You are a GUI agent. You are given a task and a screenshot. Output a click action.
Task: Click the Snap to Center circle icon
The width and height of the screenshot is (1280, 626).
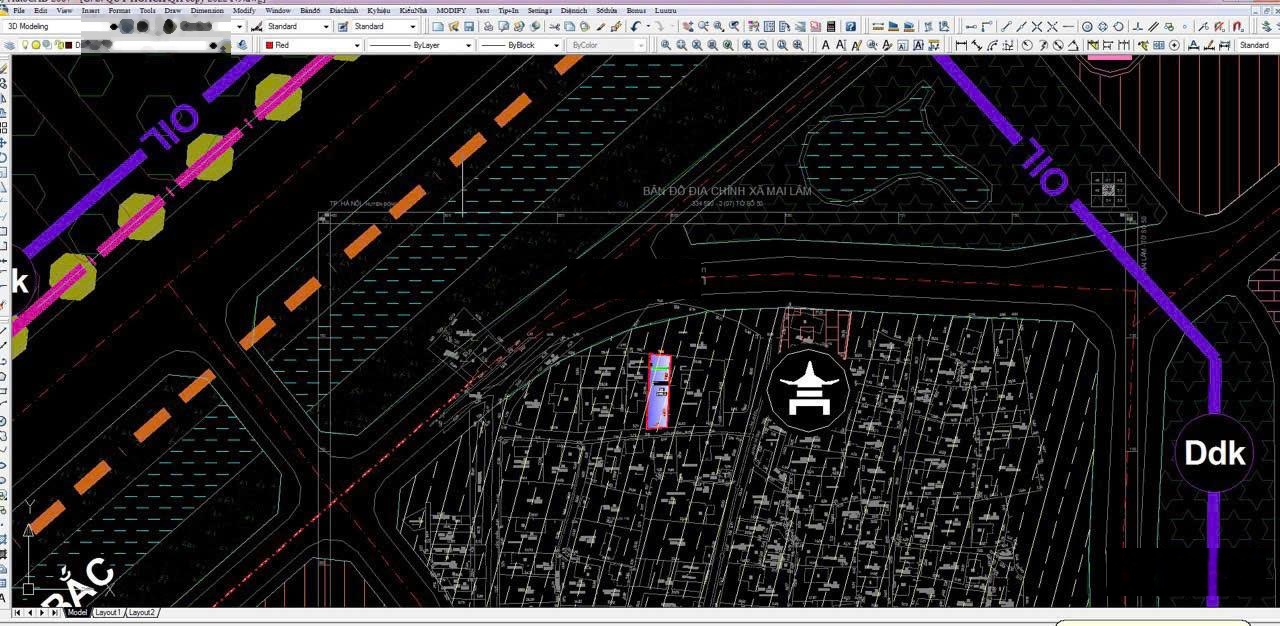(1087, 26)
